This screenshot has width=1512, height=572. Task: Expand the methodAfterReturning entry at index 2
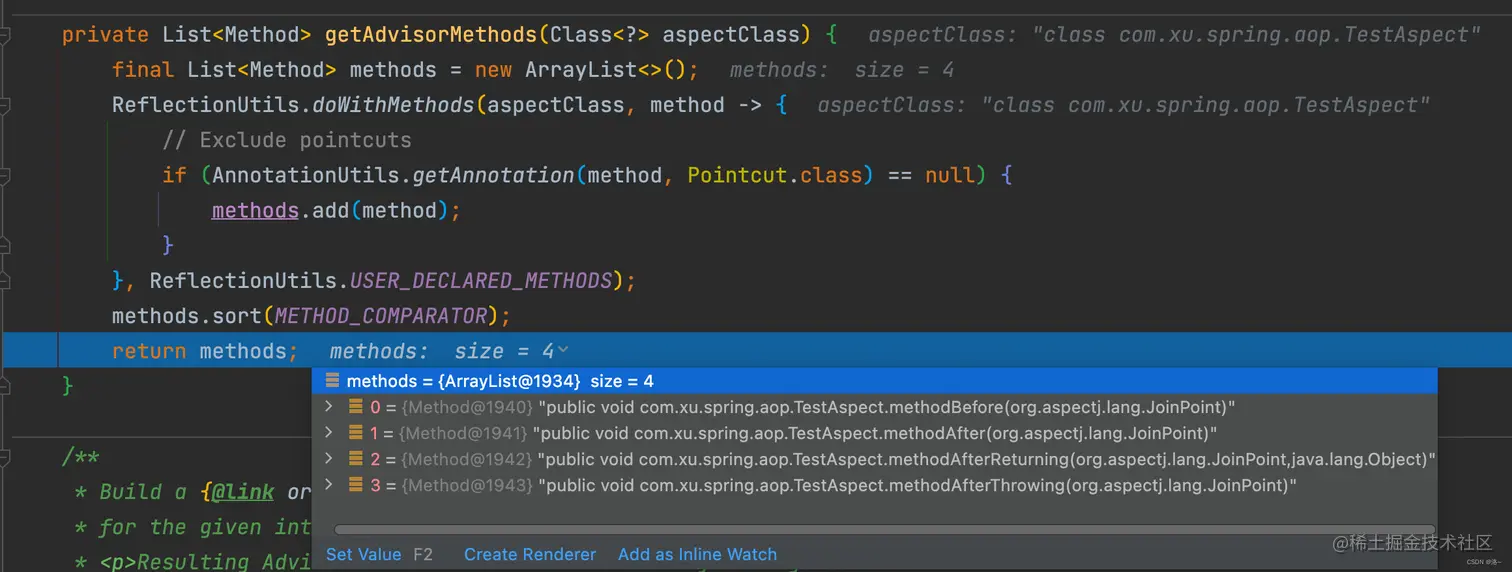[328, 459]
